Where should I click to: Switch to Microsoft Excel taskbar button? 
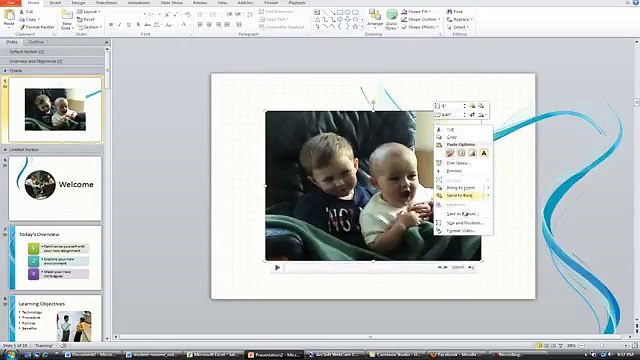pos(213,355)
